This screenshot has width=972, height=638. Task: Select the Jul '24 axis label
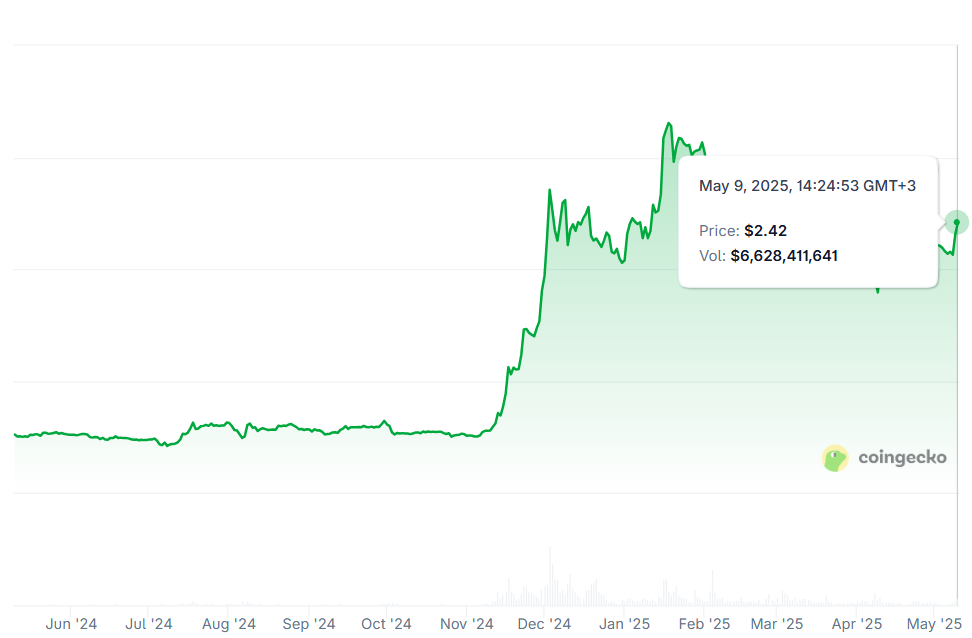pyautogui.click(x=149, y=624)
